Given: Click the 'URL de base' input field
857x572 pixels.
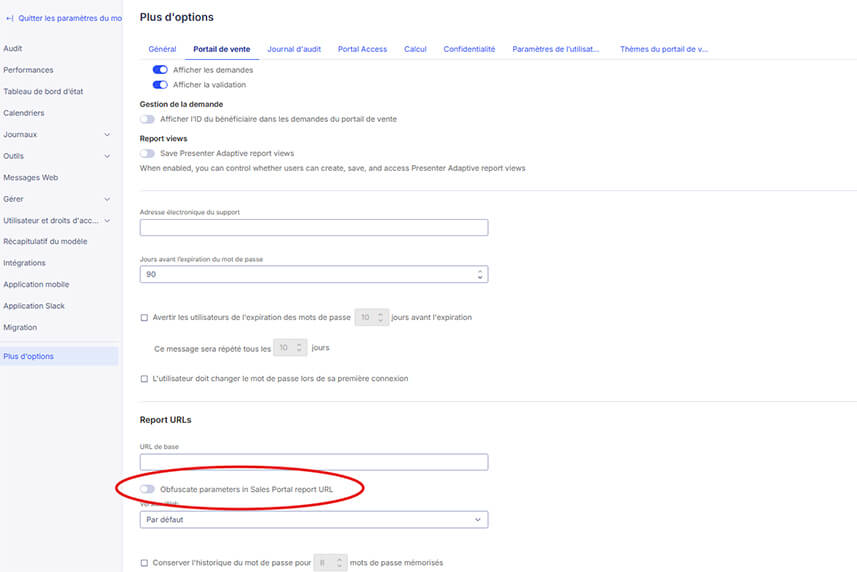Looking at the screenshot, I should [x=314, y=462].
